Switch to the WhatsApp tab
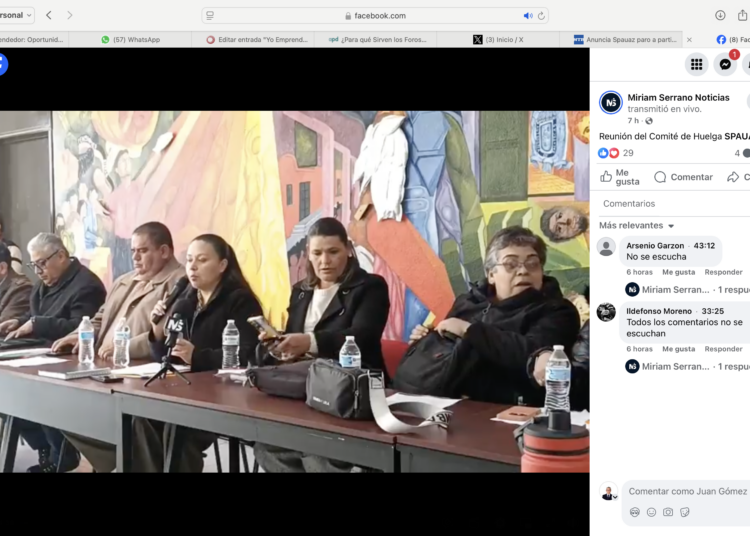Image resolution: width=750 pixels, height=536 pixels. pos(130,40)
